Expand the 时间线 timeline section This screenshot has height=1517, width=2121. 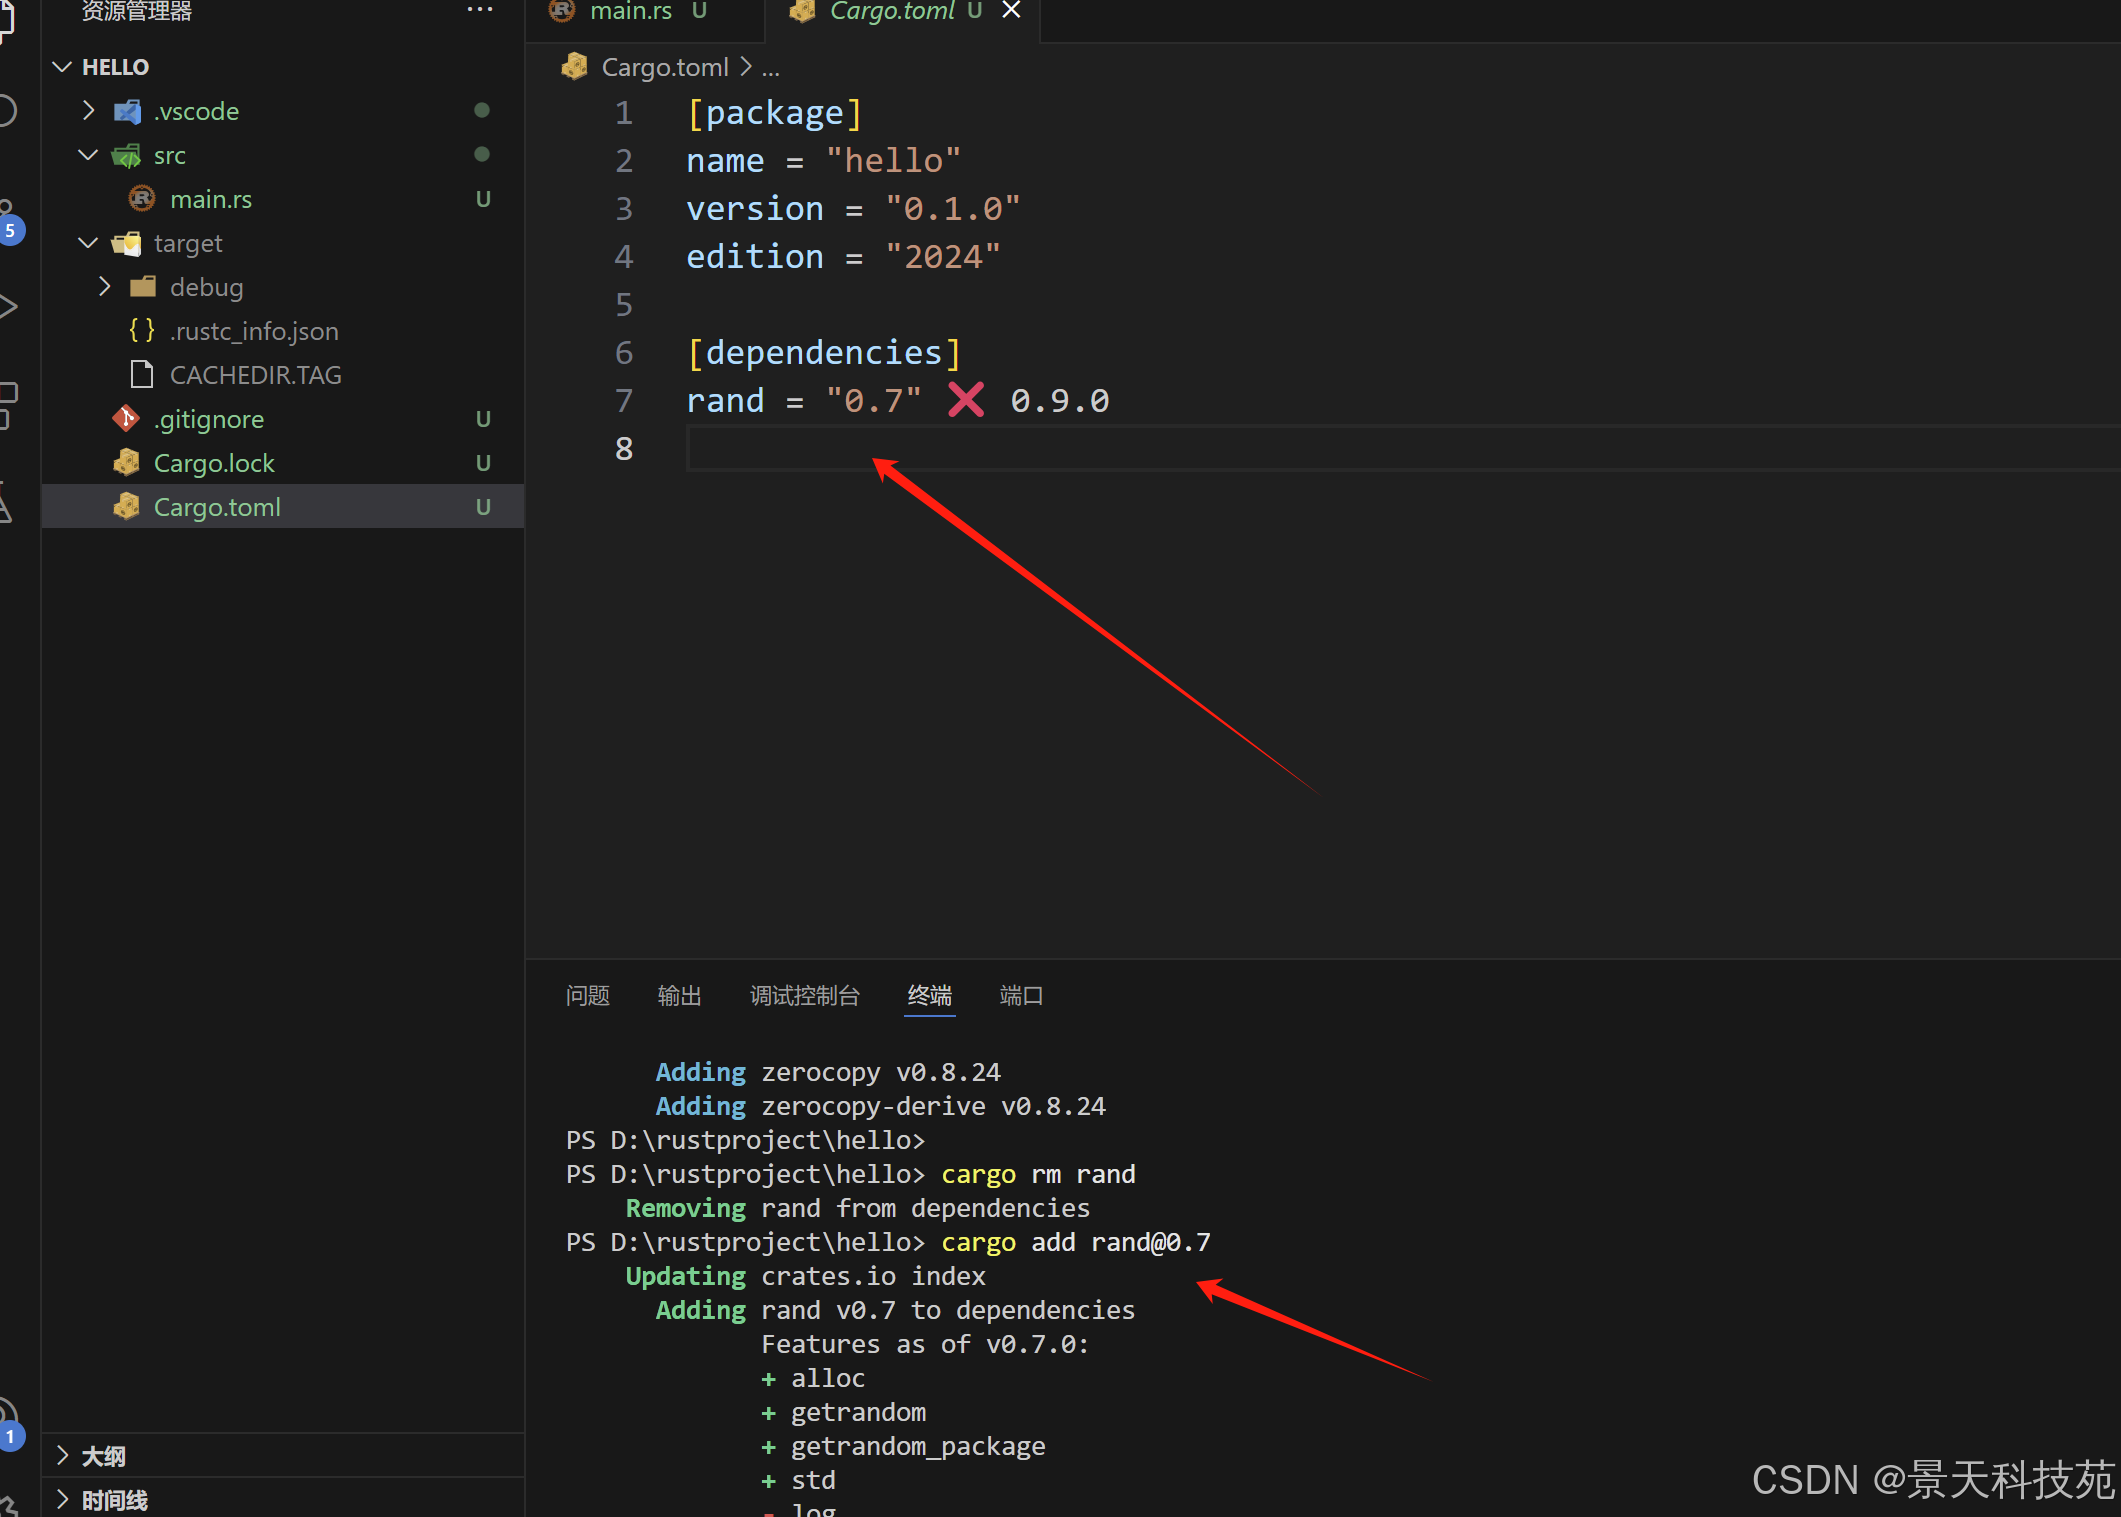coord(114,1499)
